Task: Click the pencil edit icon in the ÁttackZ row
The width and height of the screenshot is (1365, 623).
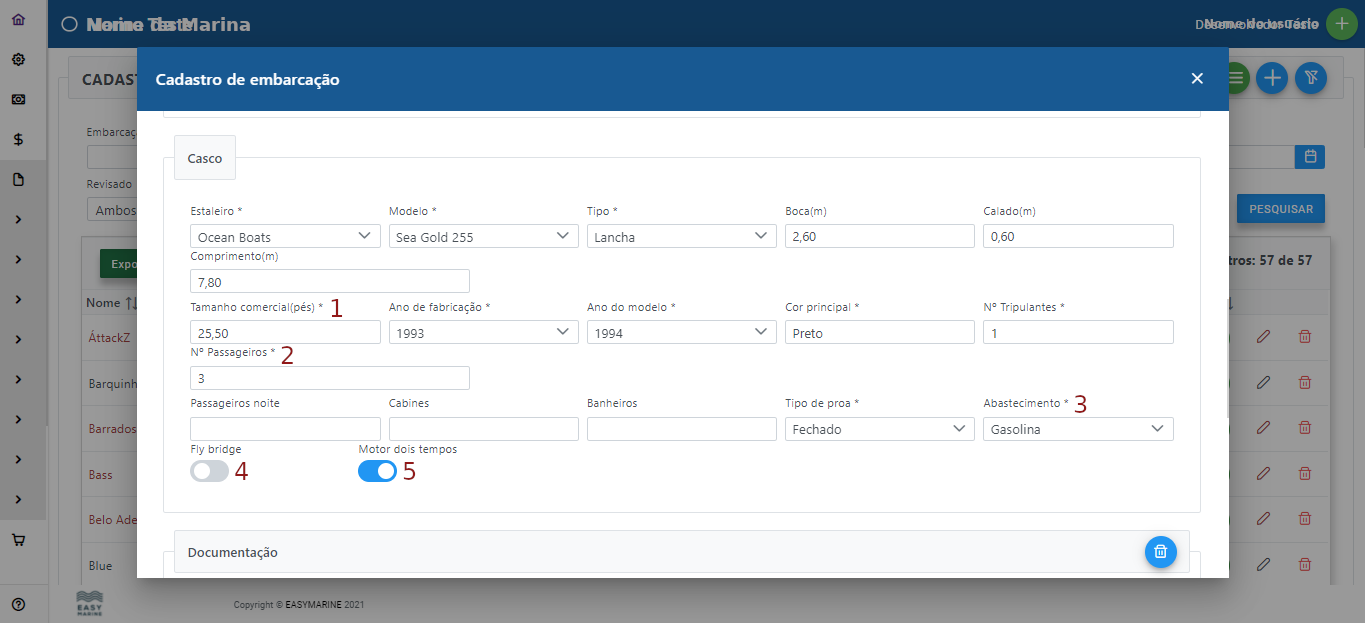Action: 1263,337
